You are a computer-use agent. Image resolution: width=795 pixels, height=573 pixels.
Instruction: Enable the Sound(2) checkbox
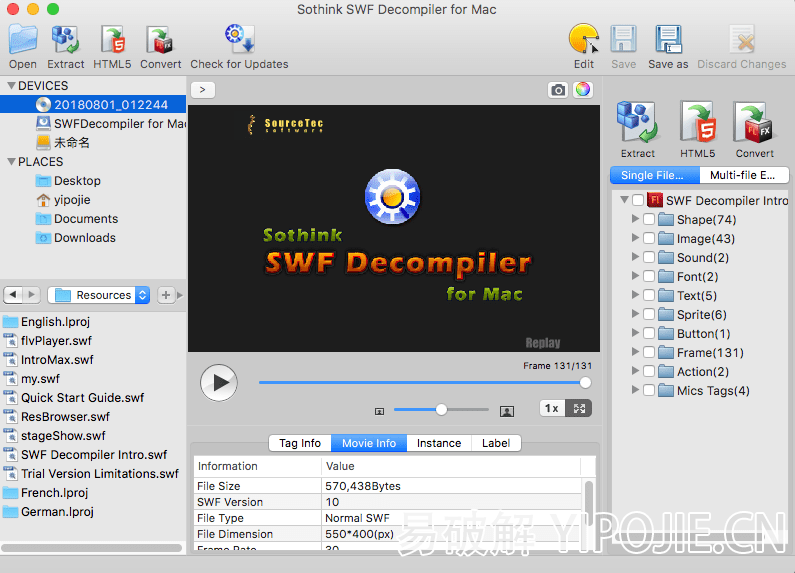[649, 258]
